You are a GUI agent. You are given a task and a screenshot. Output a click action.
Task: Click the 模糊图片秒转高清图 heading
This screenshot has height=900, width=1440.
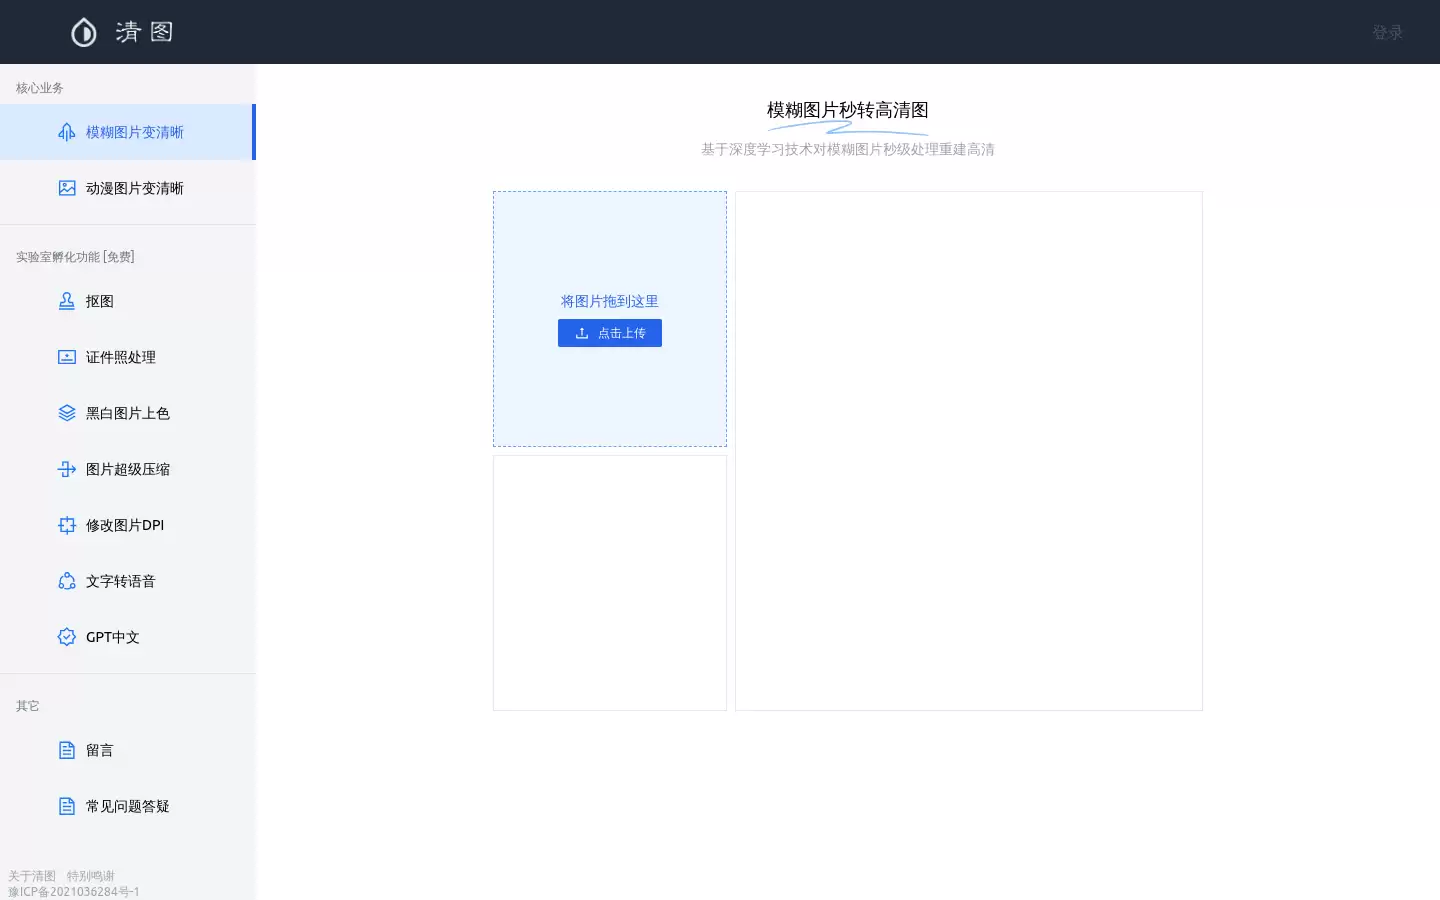click(848, 110)
